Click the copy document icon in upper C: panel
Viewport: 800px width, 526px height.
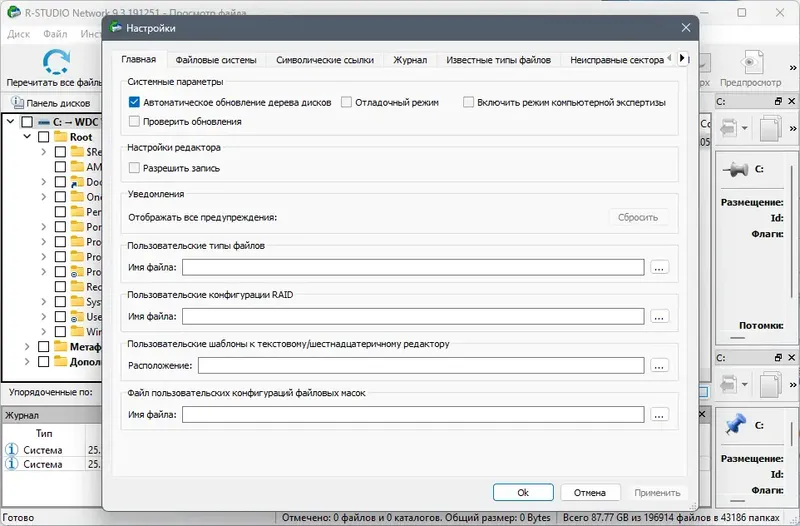coord(770,128)
